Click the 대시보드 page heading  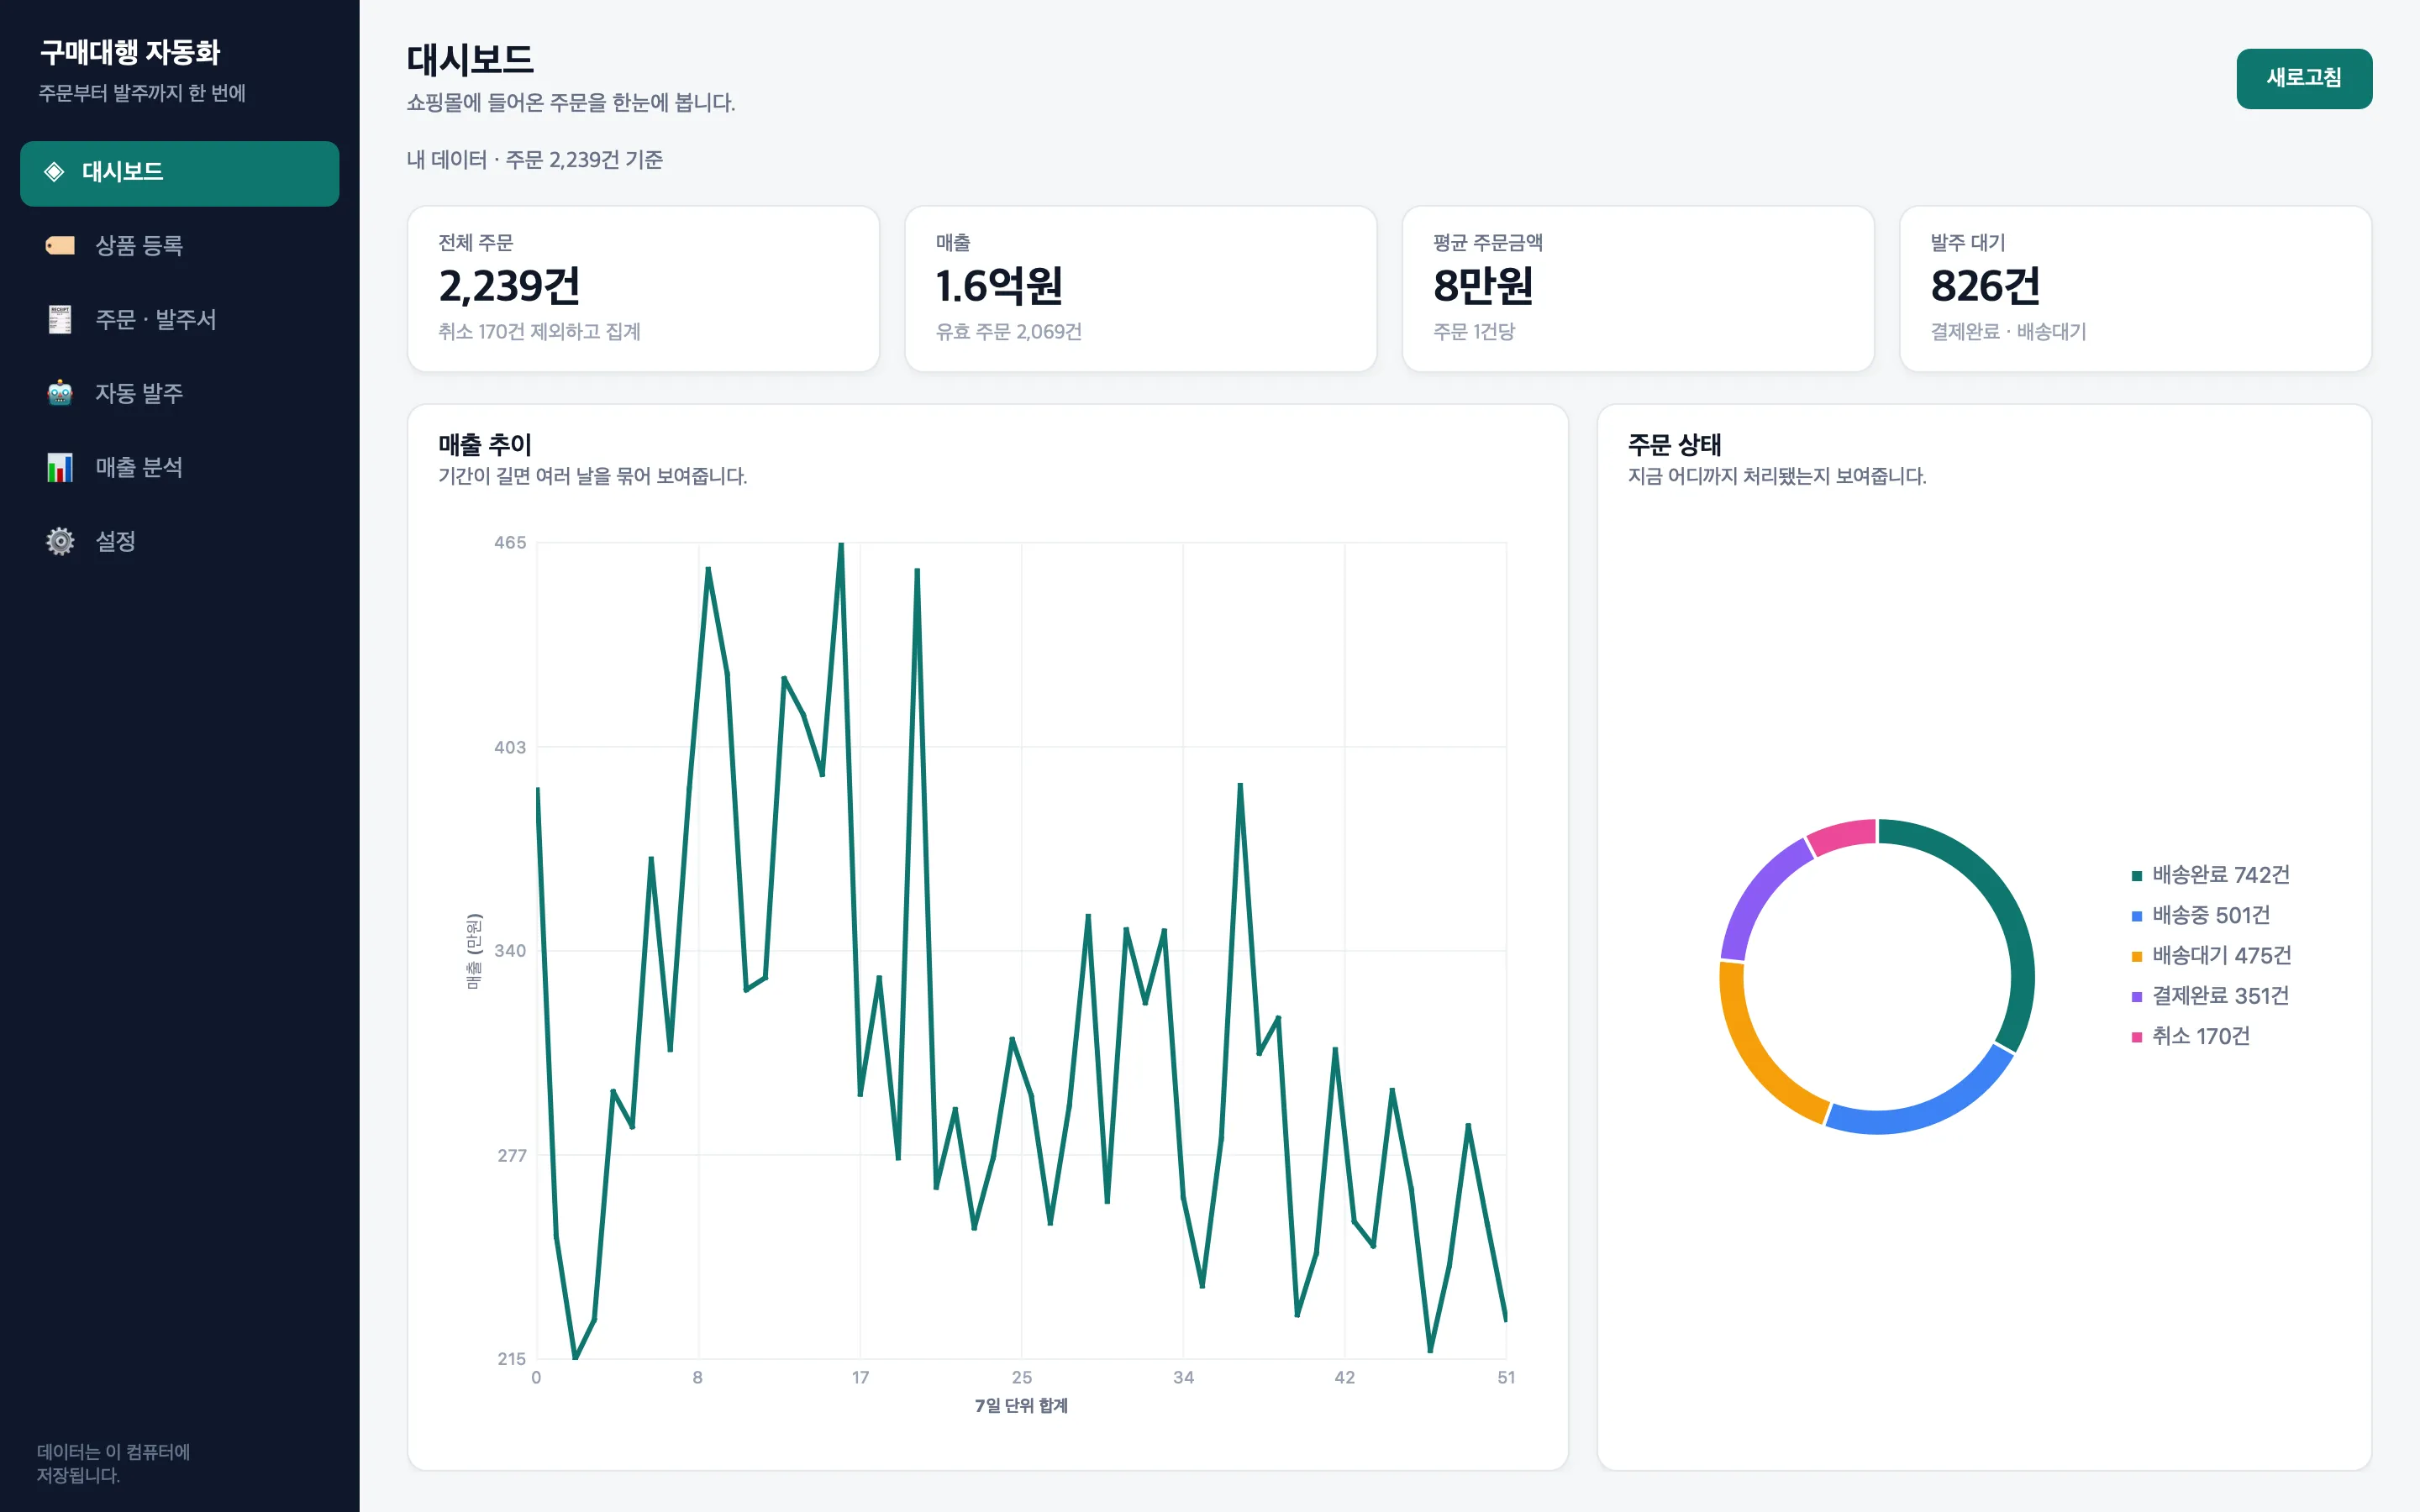[470, 60]
